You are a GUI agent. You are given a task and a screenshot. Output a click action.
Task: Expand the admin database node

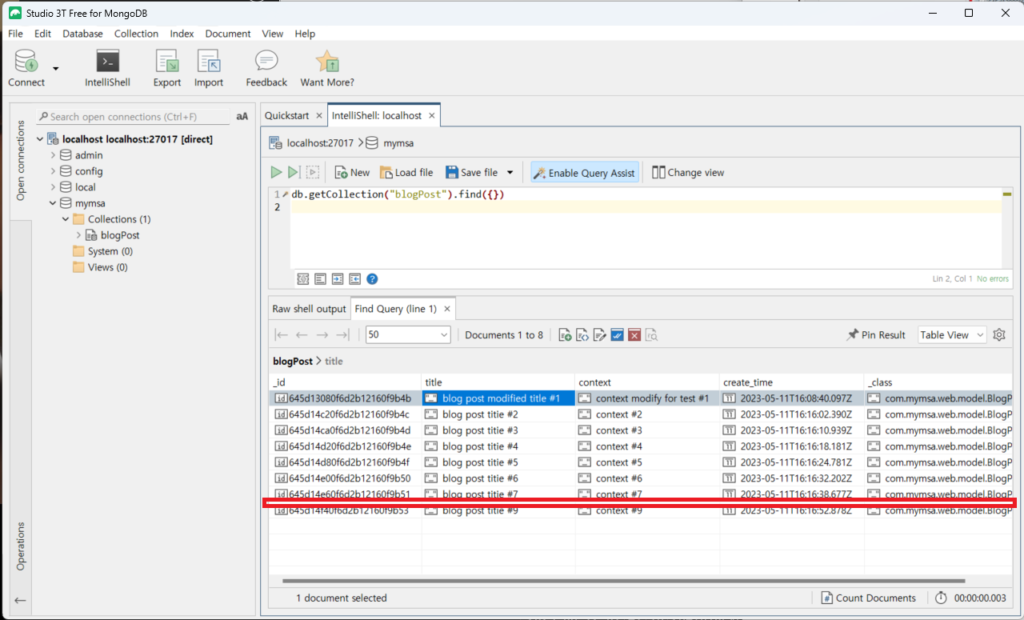point(53,155)
